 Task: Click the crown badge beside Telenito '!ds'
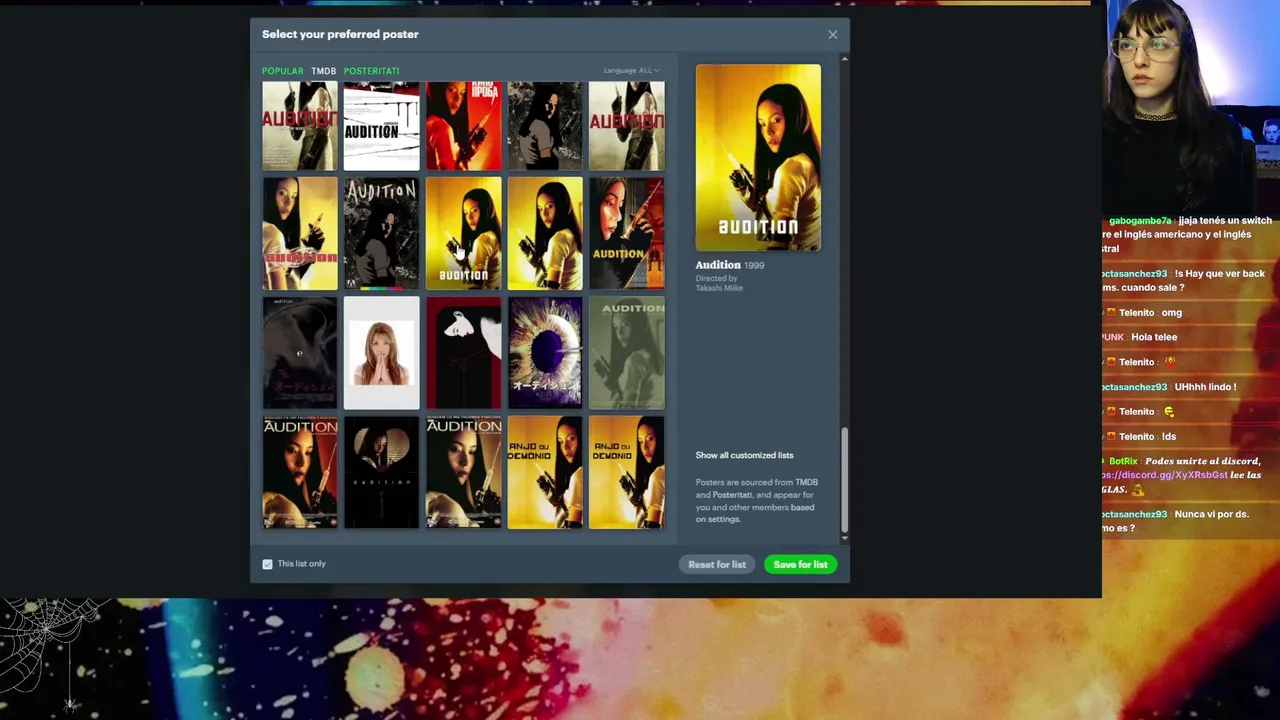(1110, 437)
